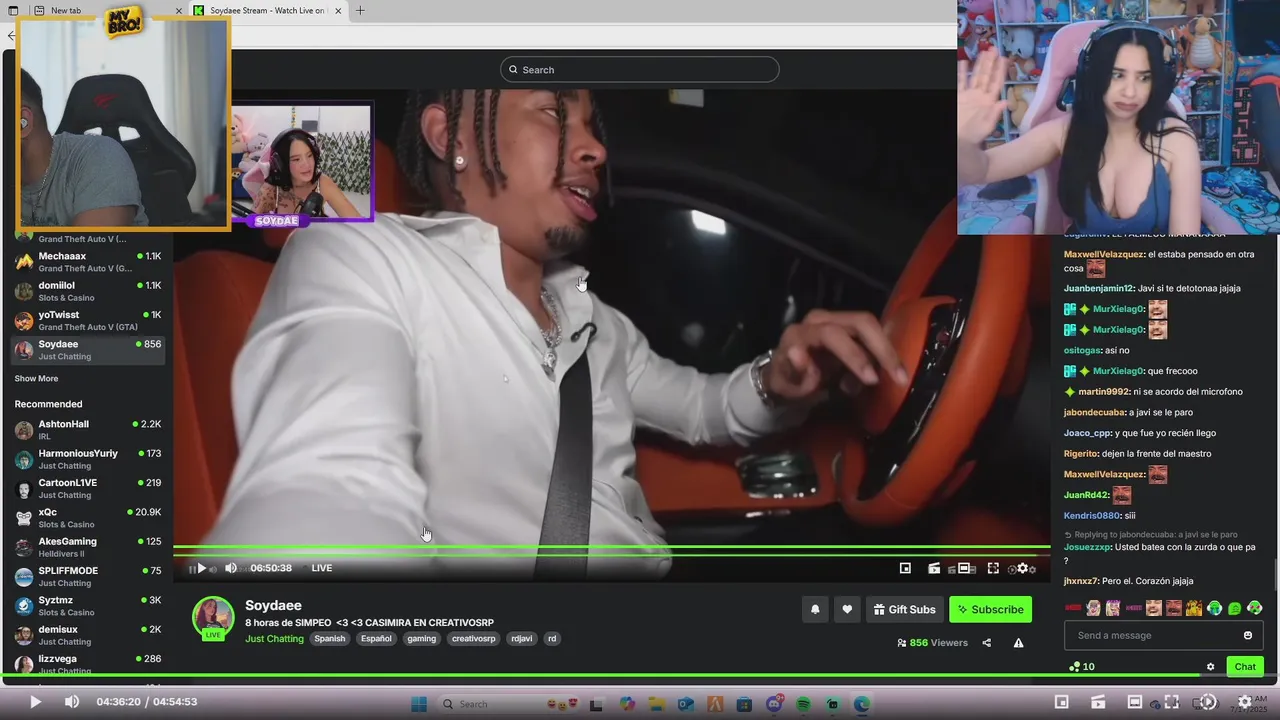1280x720 pixels.
Task: Focus the Kick search box
Action: pos(640,69)
